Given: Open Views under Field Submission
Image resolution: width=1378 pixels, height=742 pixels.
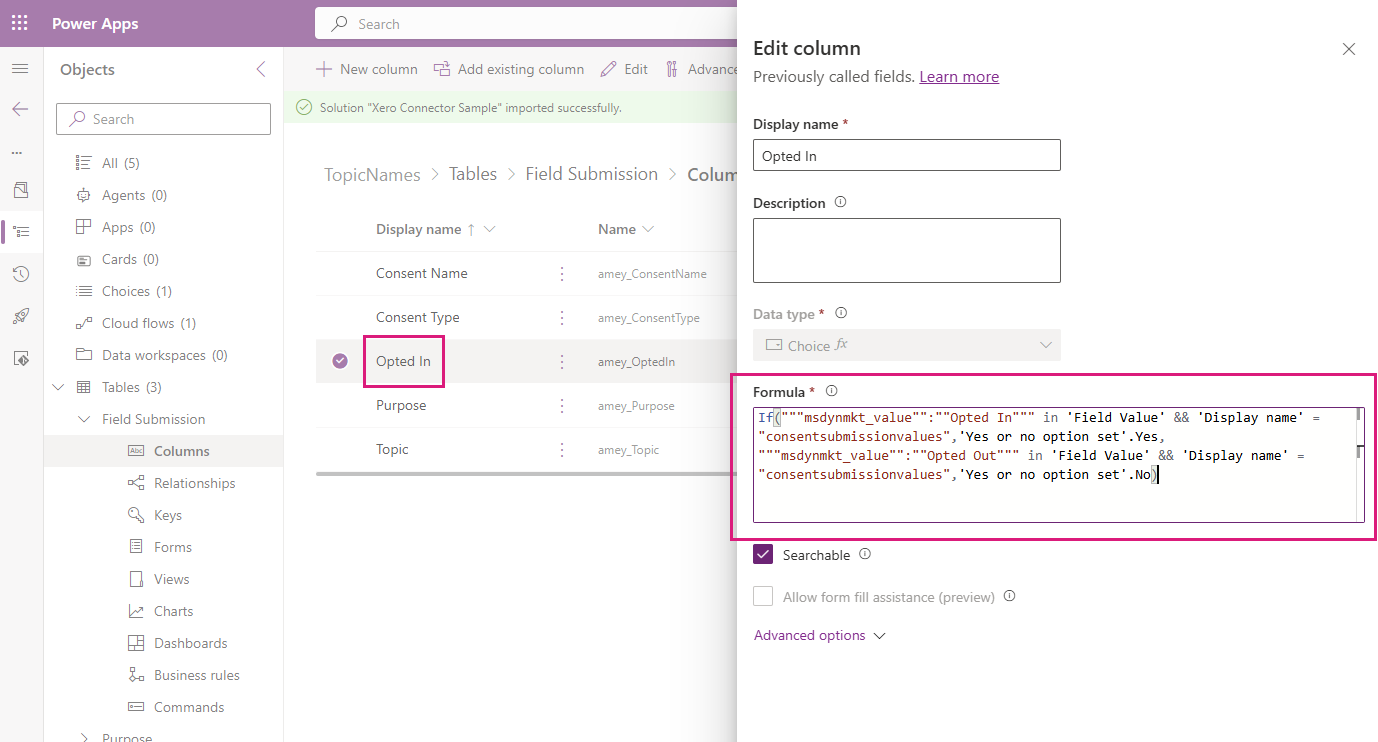Looking at the screenshot, I should 171,579.
